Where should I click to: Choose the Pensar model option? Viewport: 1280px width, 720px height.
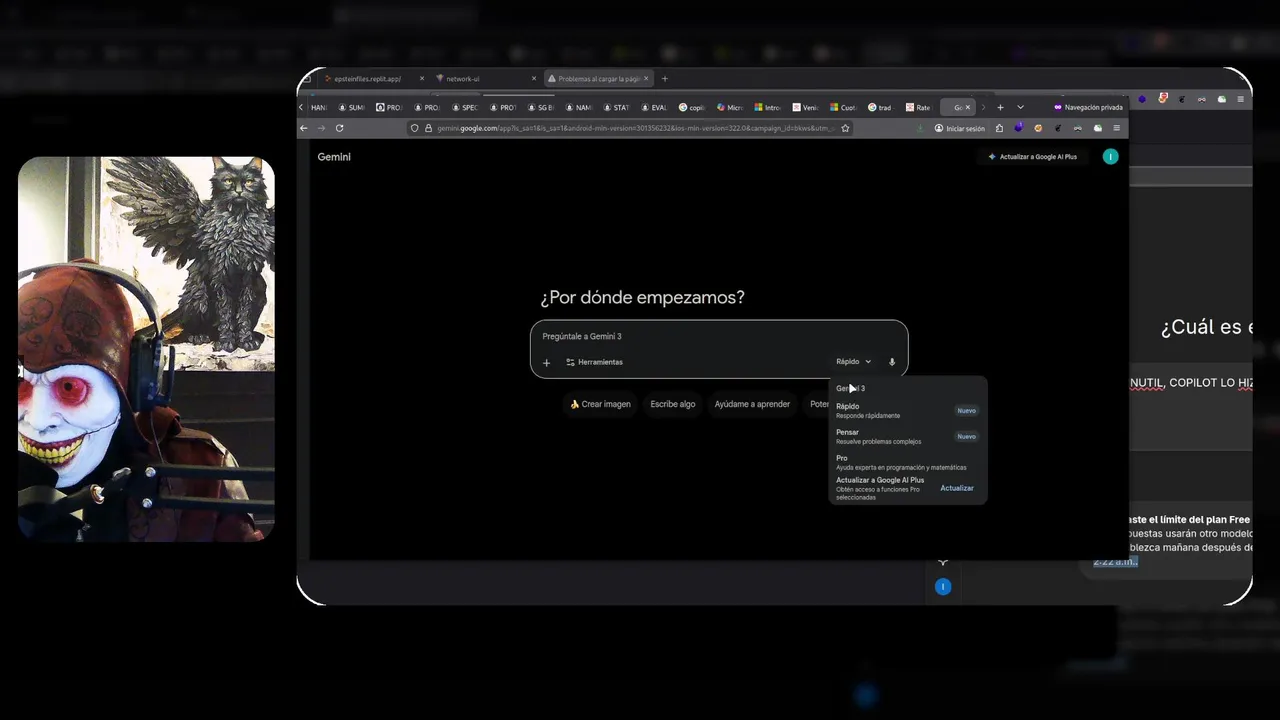pos(907,437)
